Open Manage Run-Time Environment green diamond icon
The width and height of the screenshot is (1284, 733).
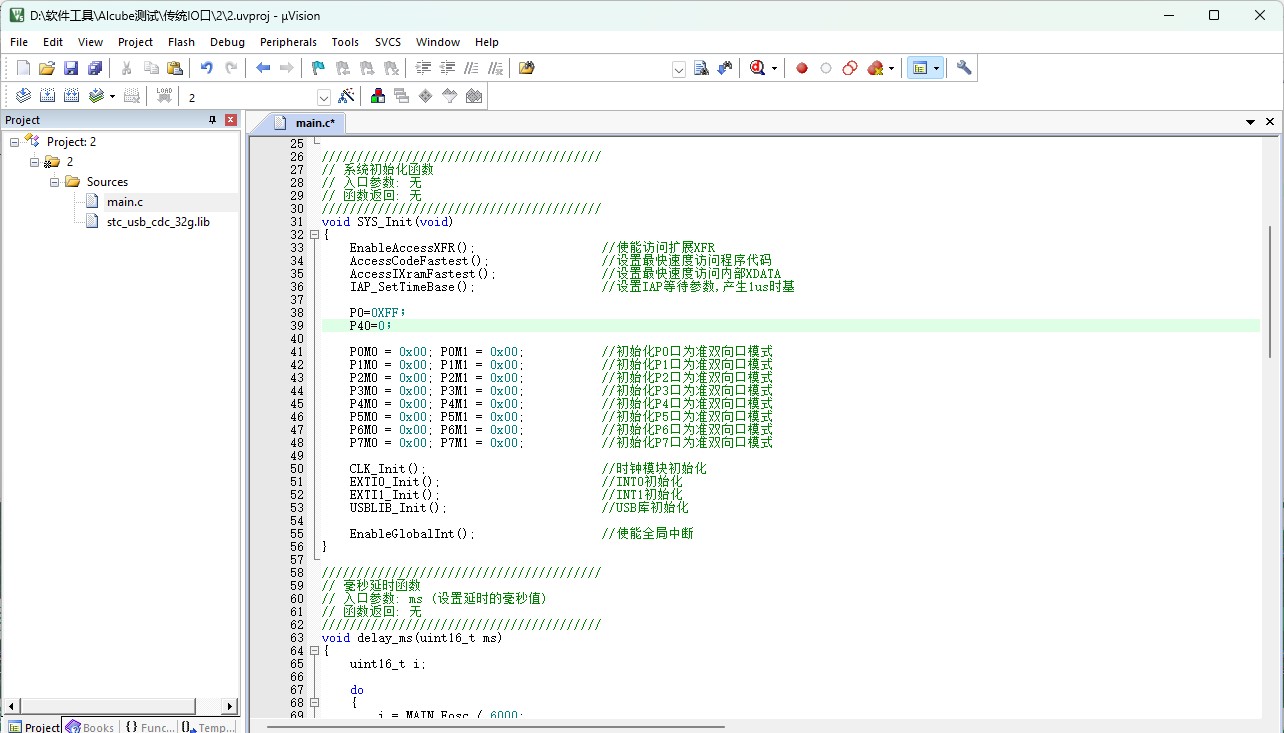pos(426,96)
